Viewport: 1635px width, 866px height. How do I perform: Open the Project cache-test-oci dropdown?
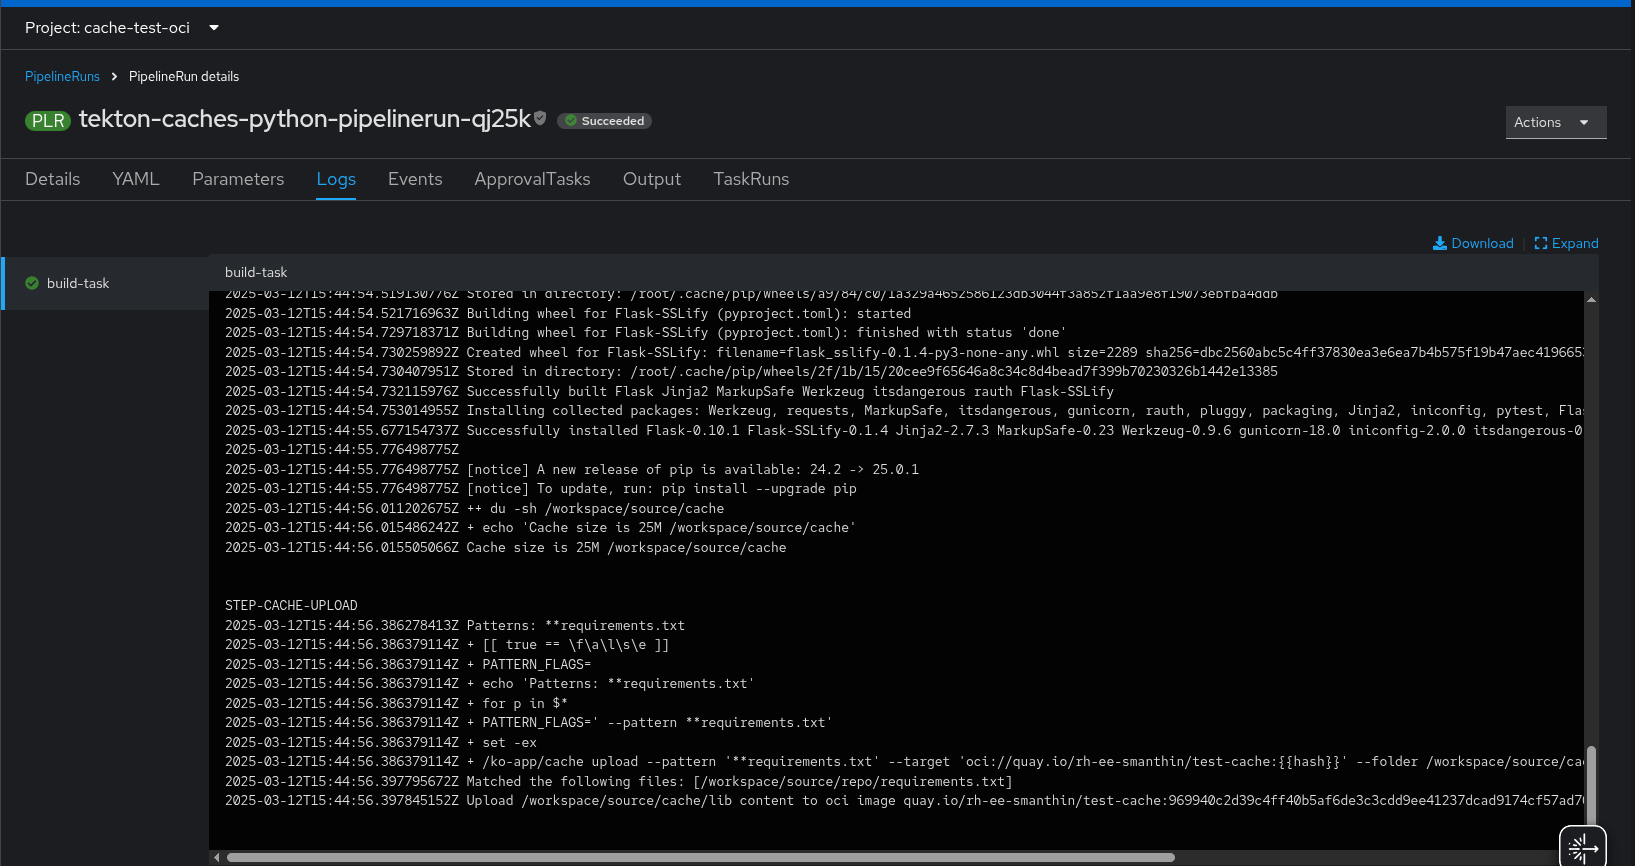pos(122,28)
